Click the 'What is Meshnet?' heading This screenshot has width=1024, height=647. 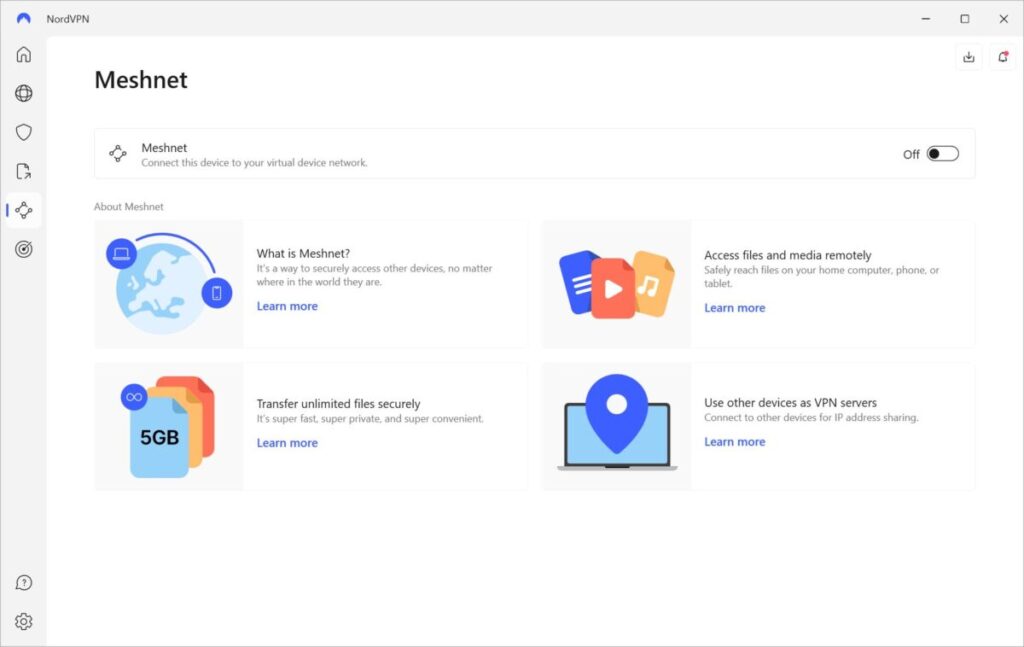303,253
